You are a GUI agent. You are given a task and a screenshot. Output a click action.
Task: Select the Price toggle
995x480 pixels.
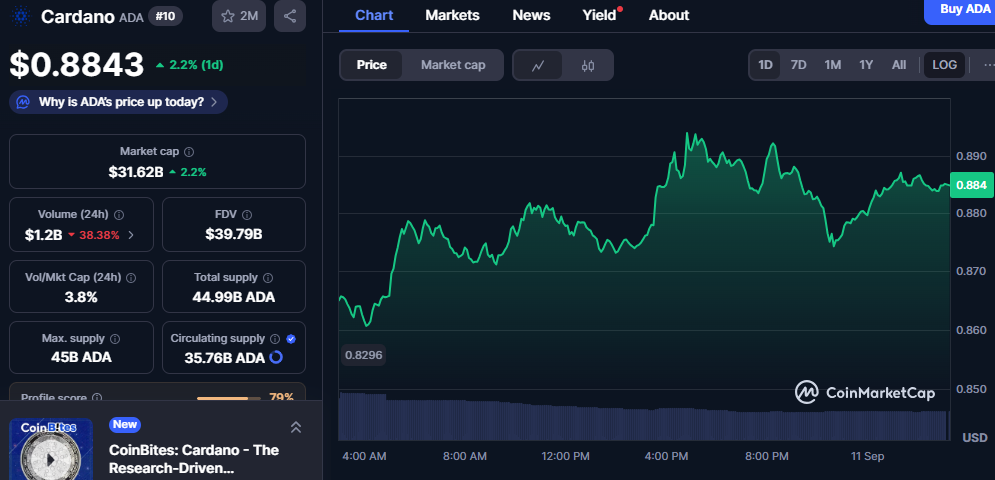pyautogui.click(x=371, y=65)
